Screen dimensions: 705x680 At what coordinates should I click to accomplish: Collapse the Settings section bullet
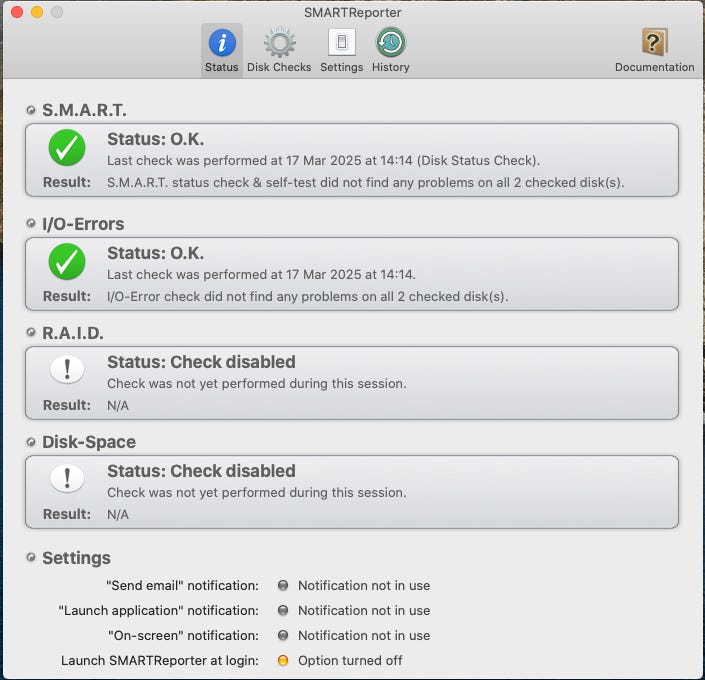31,558
